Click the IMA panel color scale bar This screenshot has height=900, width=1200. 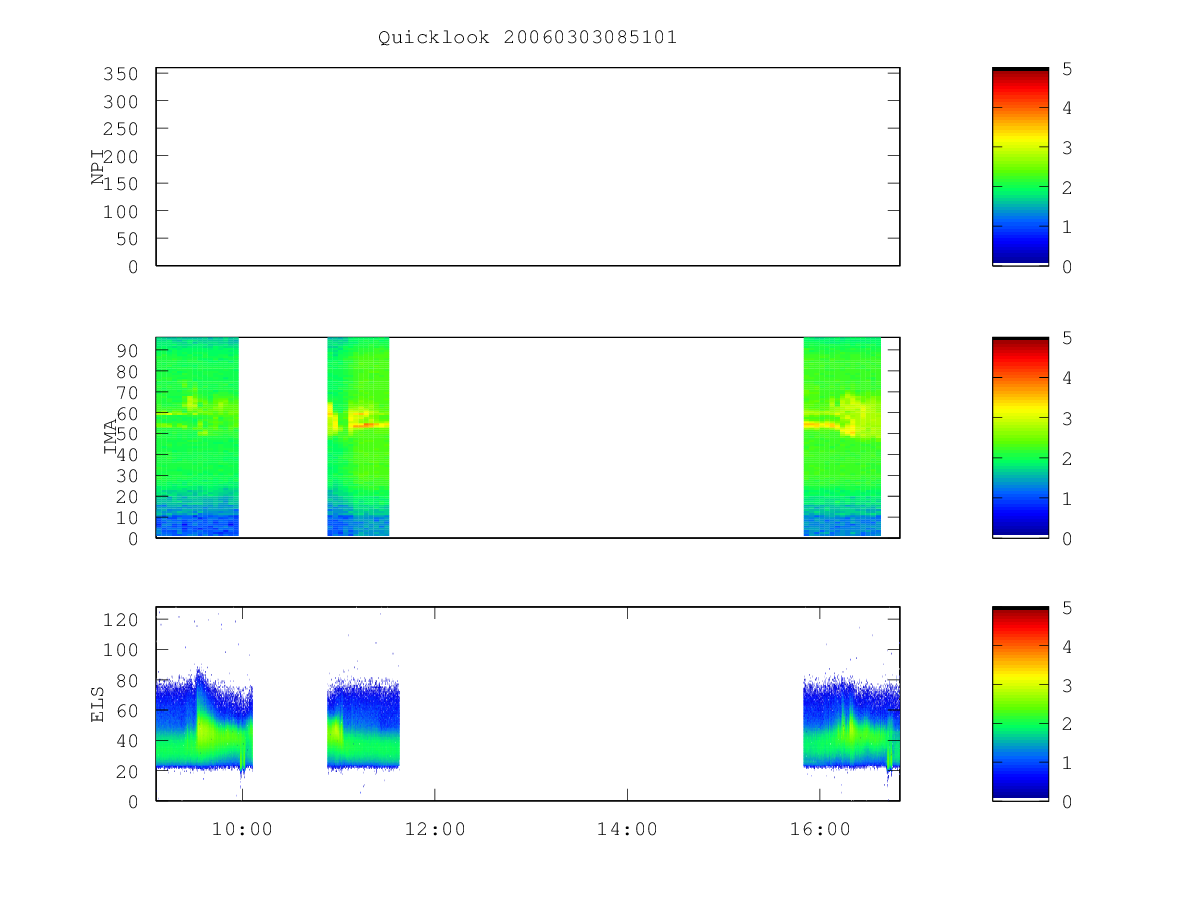pyautogui.click(x=1020, y=438)
